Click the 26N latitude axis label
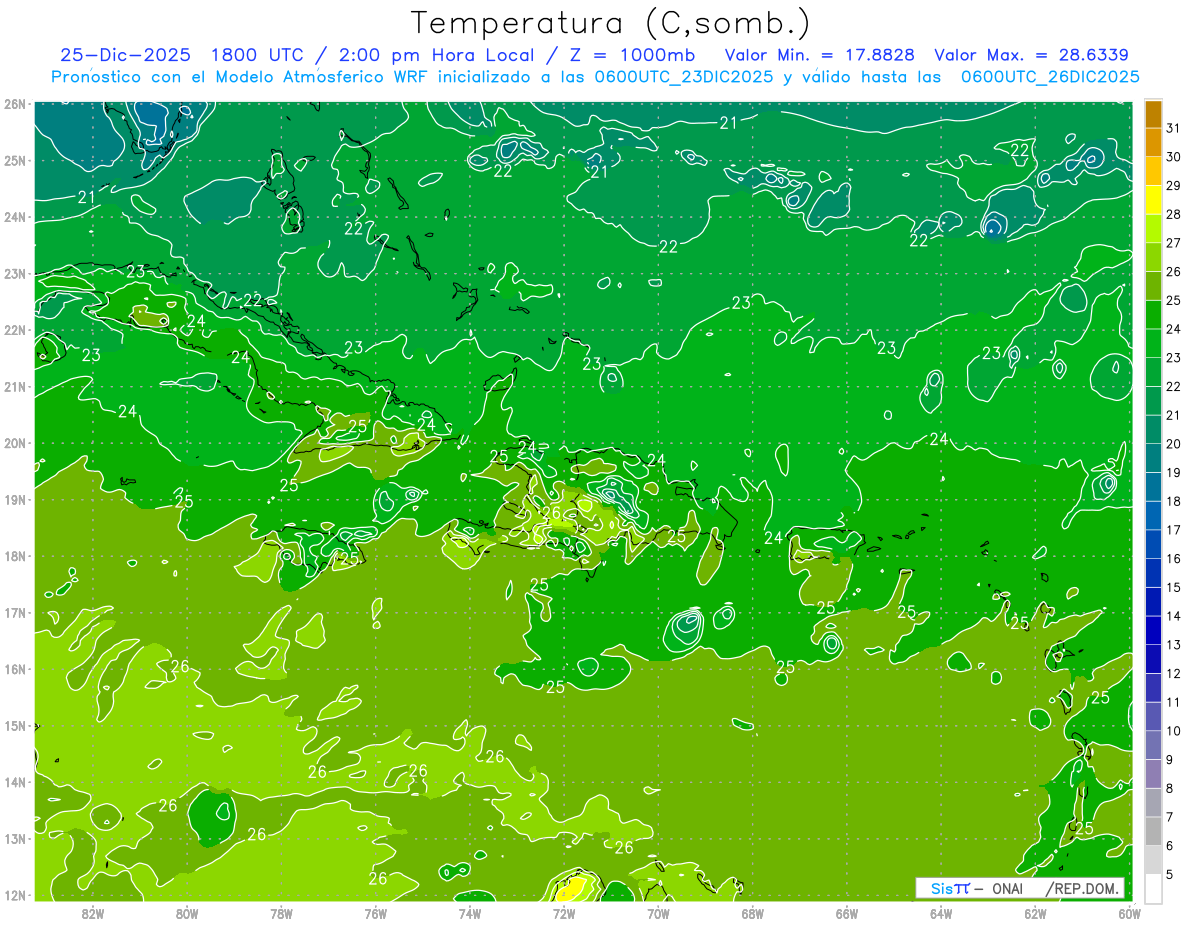Screen dimensions: 1200x927 coord(15,104)
